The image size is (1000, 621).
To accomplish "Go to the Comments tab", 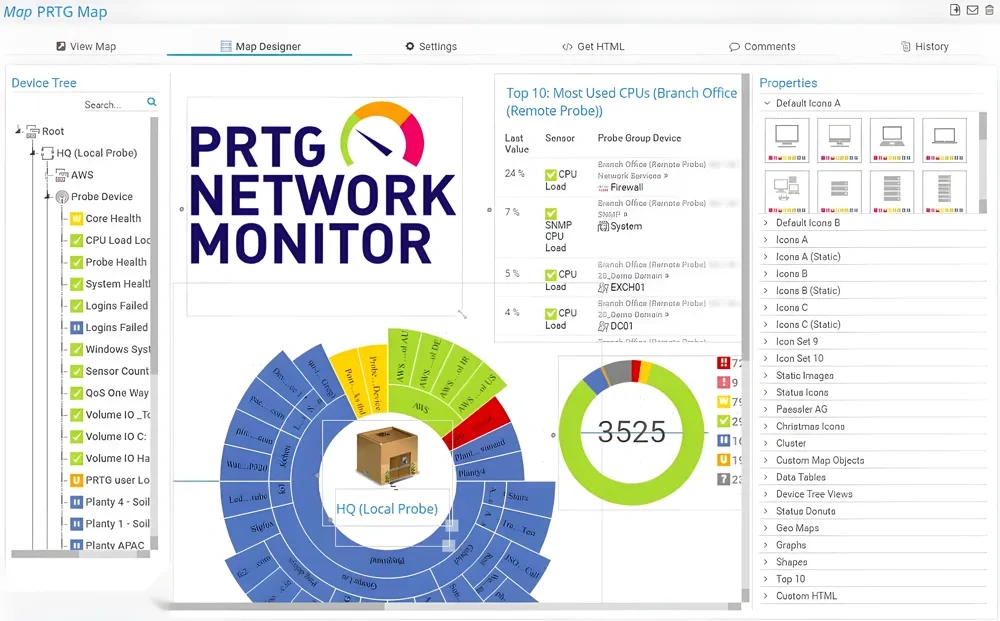I will click(x=762, y=47).
